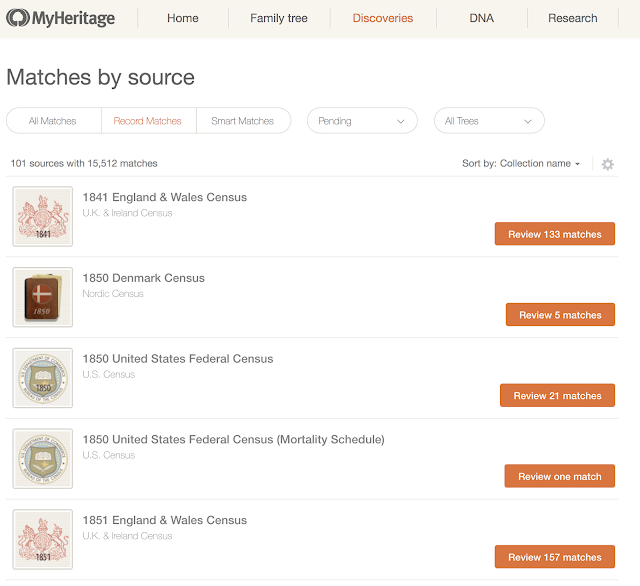Click the 1841 England & Wales Census emblem
Image resolution: width=640 pixels, height=586 pixels.
pos(42,217)
